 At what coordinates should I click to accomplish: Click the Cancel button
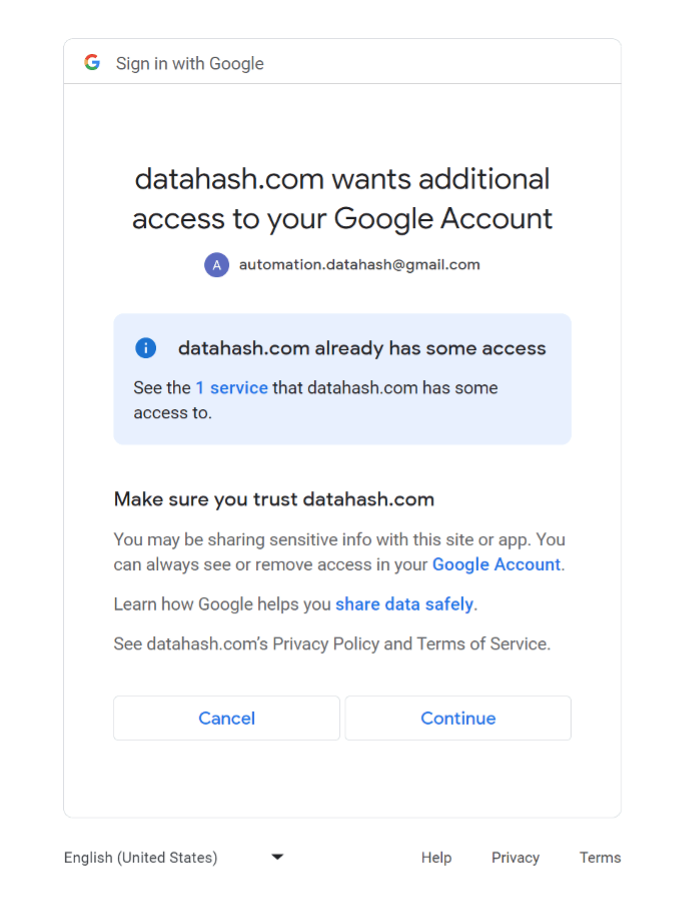point(226,718)
